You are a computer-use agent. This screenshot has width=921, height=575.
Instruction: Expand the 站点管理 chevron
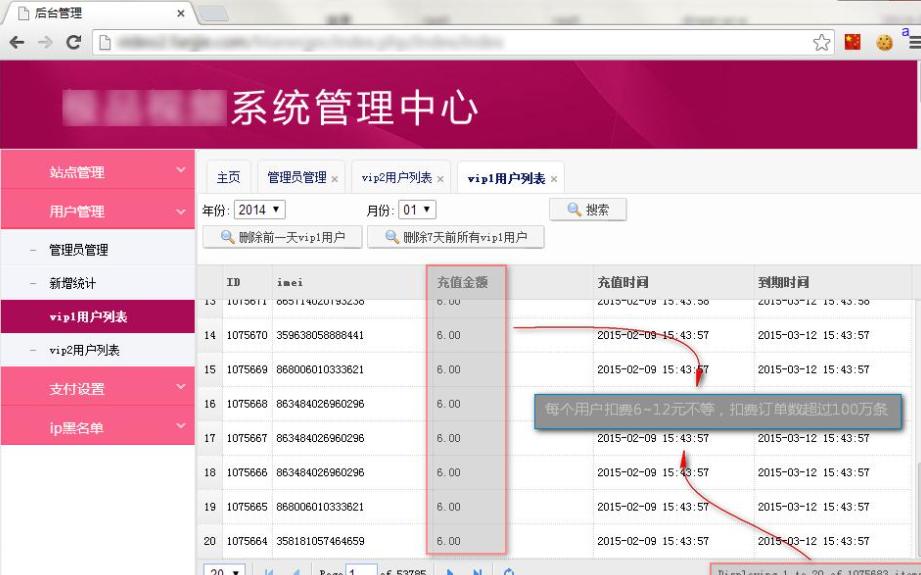click(x=181, y=170)
